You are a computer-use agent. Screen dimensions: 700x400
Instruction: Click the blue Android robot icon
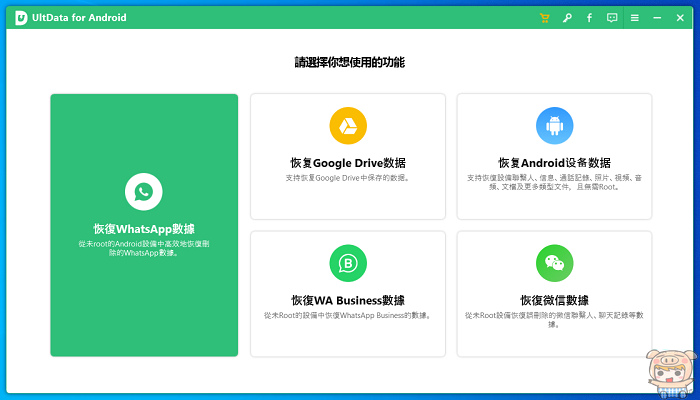(554, 125)
